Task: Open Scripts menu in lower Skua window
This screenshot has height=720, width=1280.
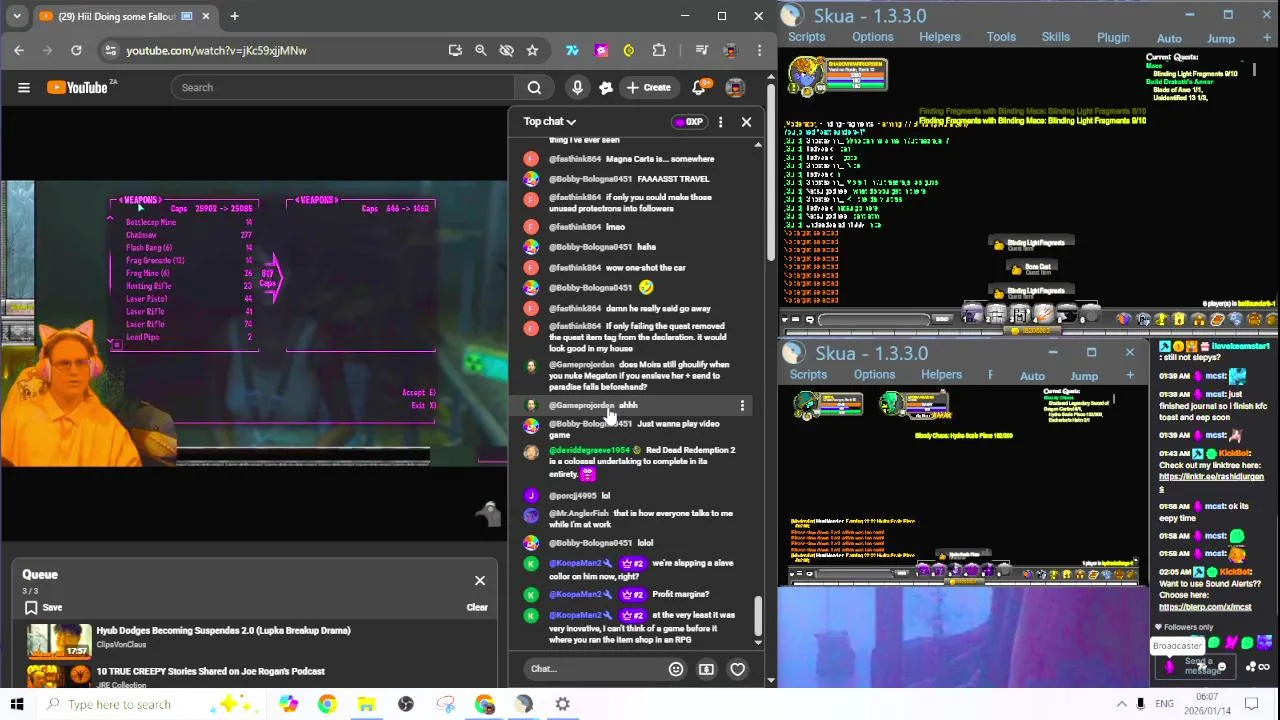Action: 808,375
